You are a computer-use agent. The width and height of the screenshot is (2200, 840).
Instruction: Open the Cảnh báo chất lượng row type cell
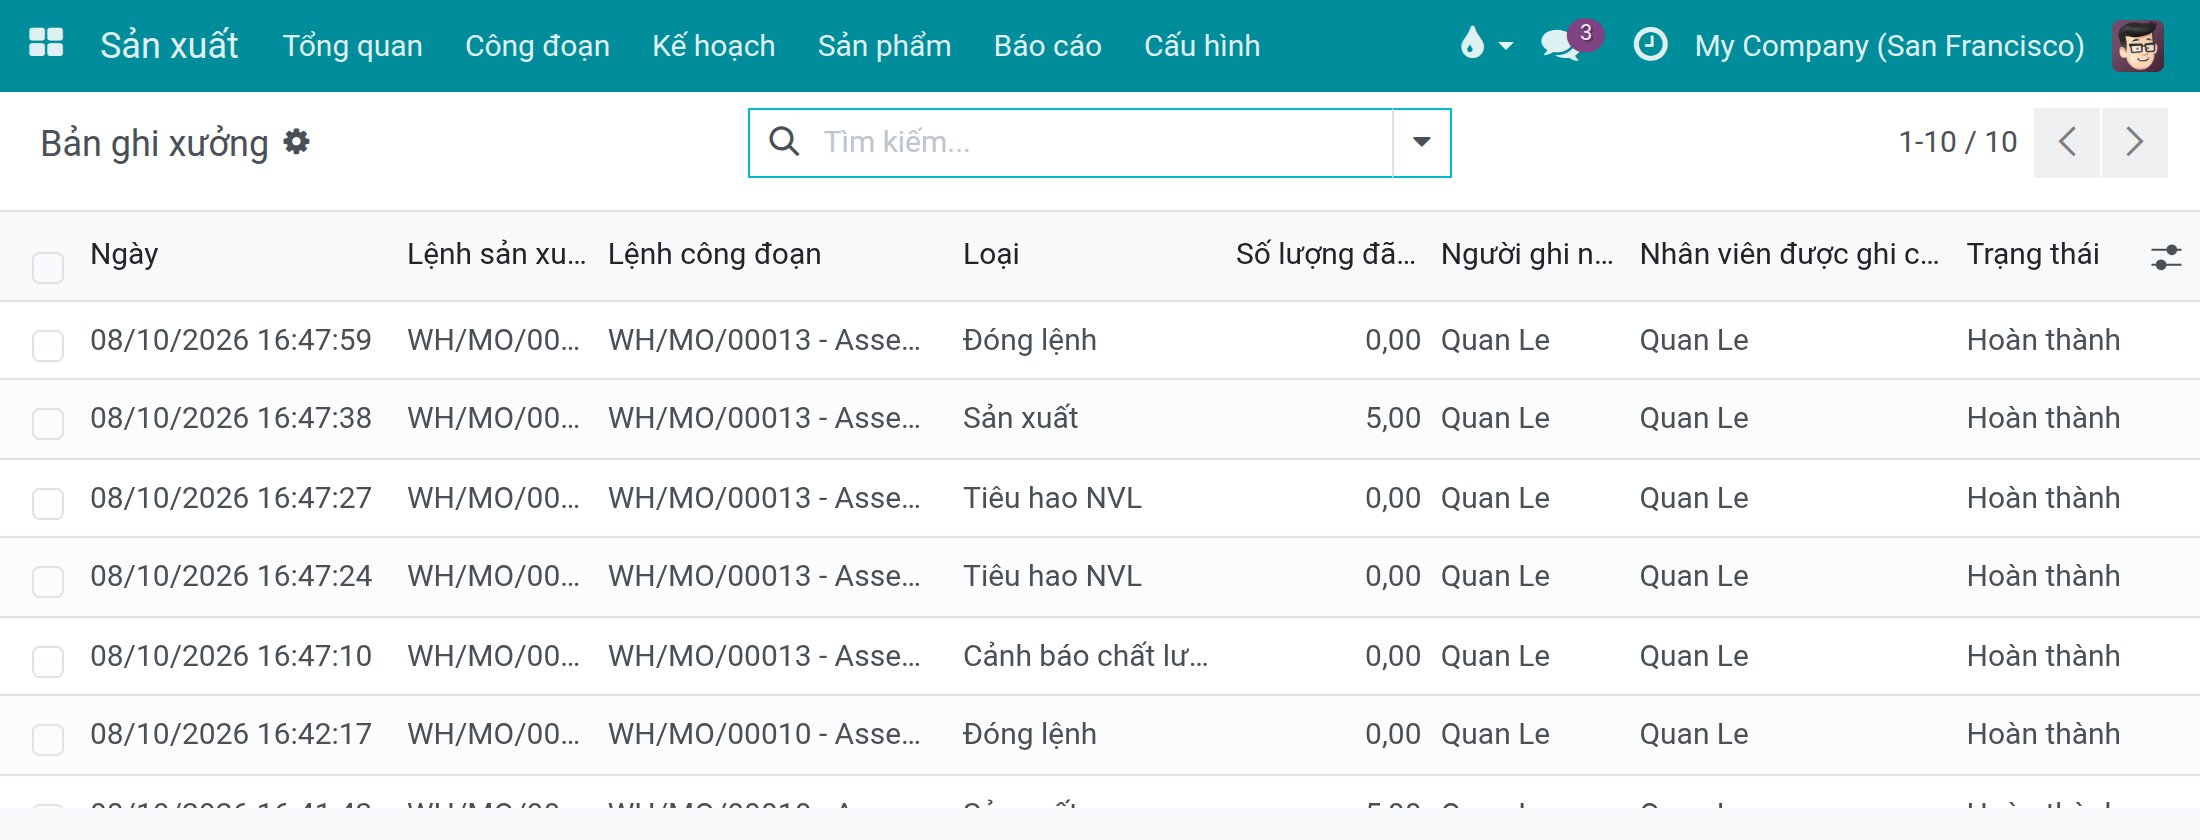[x=1085, y=656]
